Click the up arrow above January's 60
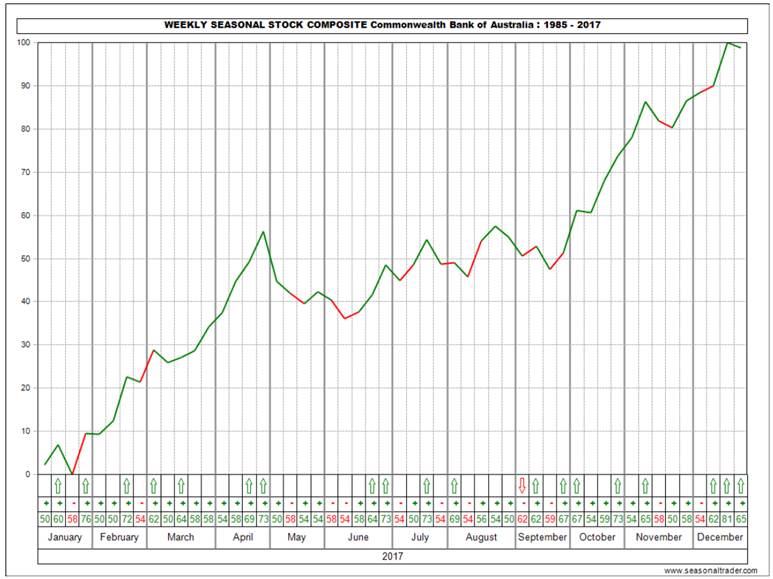This screenshot has width=773, height=579. coord(58,486)
